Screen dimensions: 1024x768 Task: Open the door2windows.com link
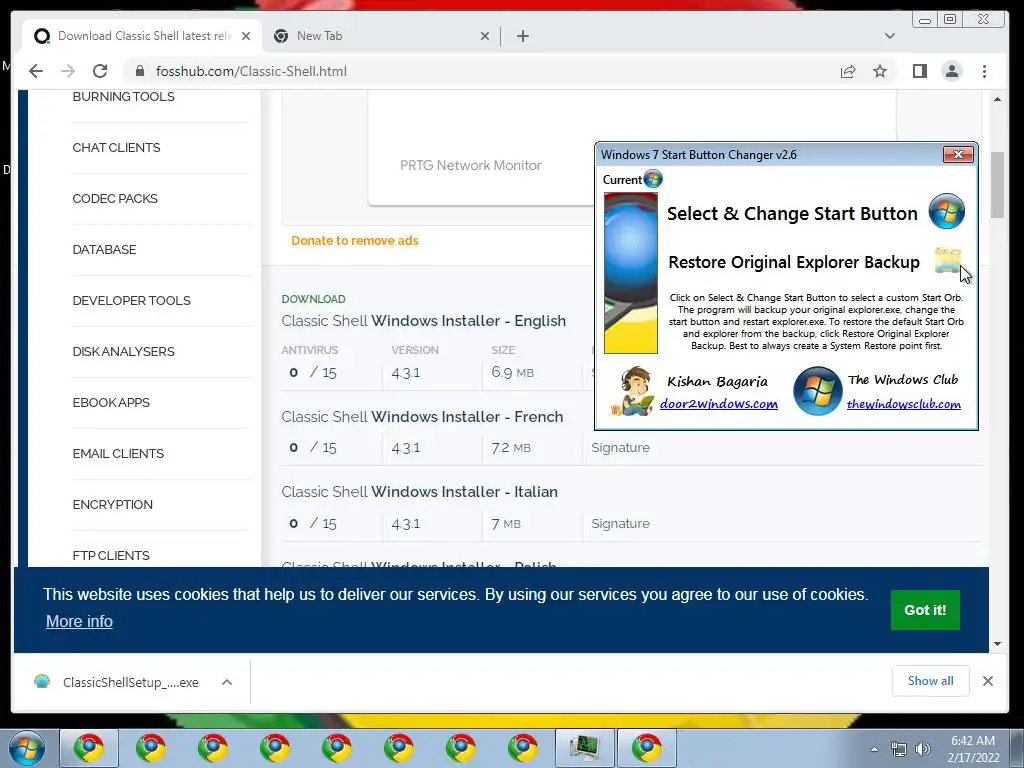click(718, 404)
